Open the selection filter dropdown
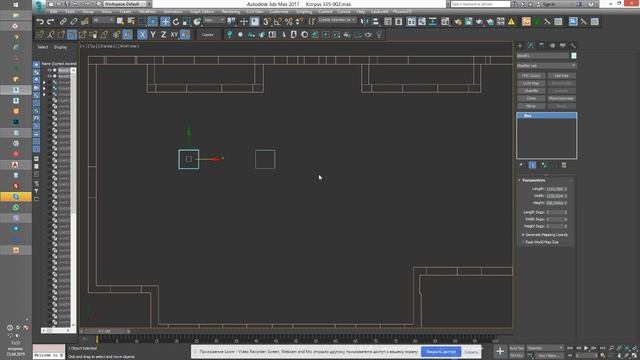This screenshot has width=640, height=360. click(x=103, y=20)
